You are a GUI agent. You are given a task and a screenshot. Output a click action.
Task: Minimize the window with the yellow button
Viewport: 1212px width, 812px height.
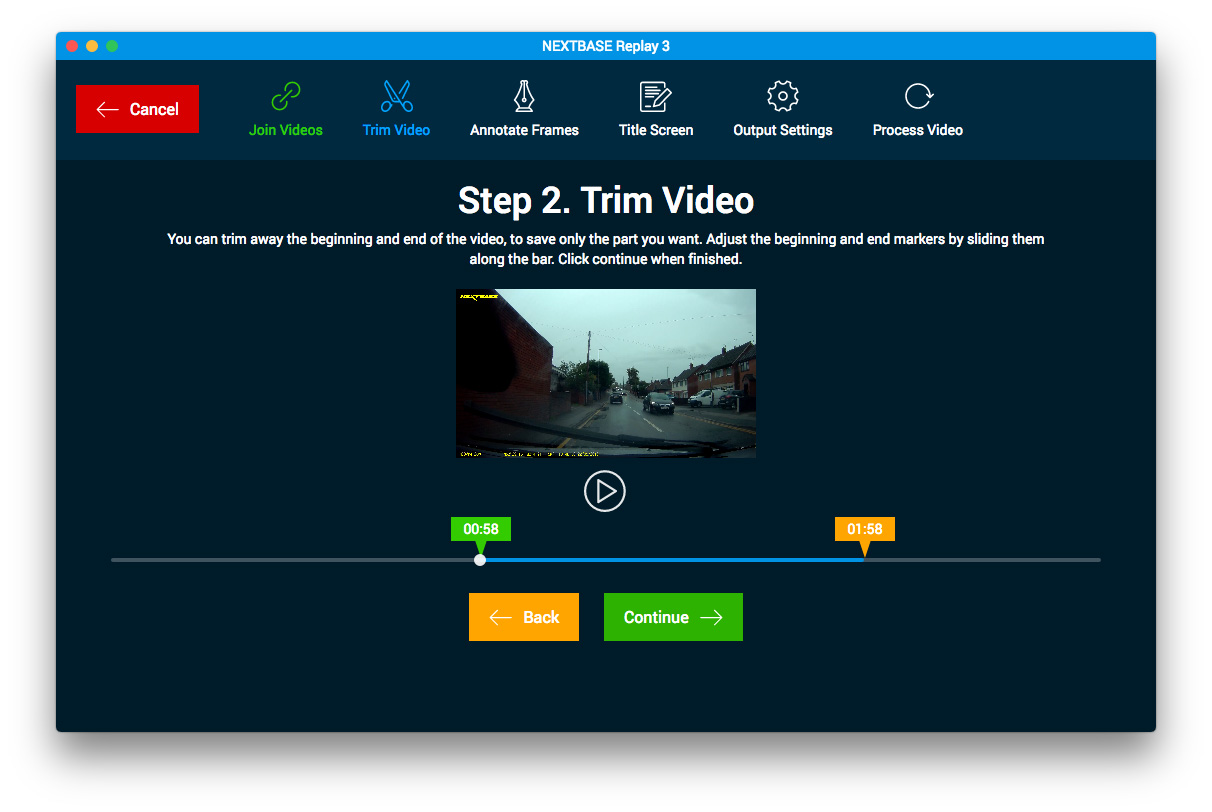pos(92,46)
